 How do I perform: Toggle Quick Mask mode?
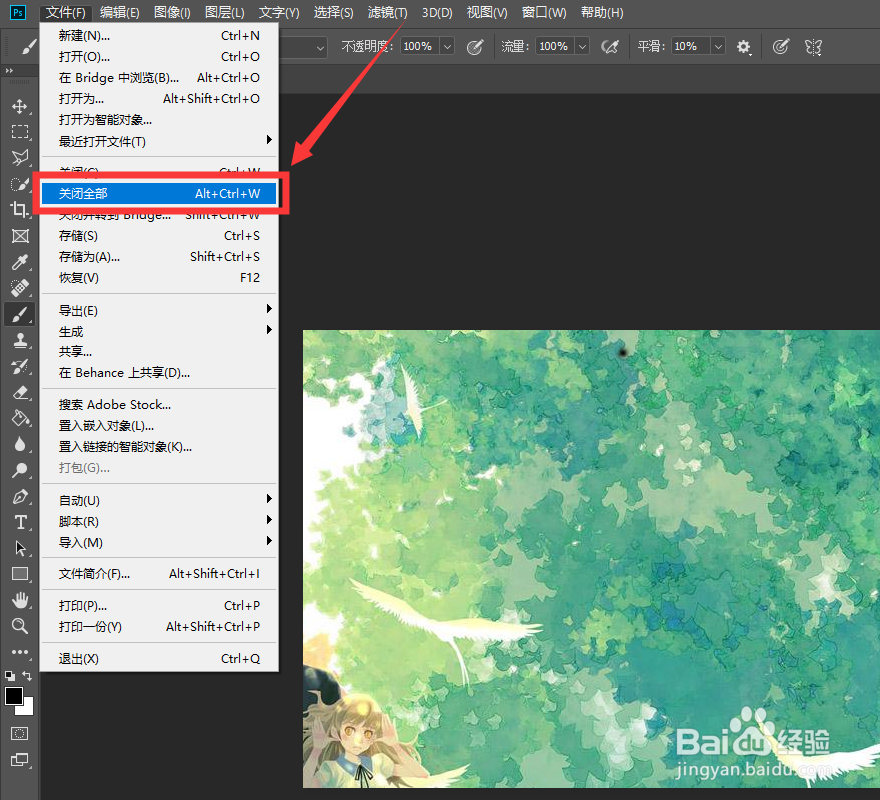pyautogui.click(x=20, y=733)
